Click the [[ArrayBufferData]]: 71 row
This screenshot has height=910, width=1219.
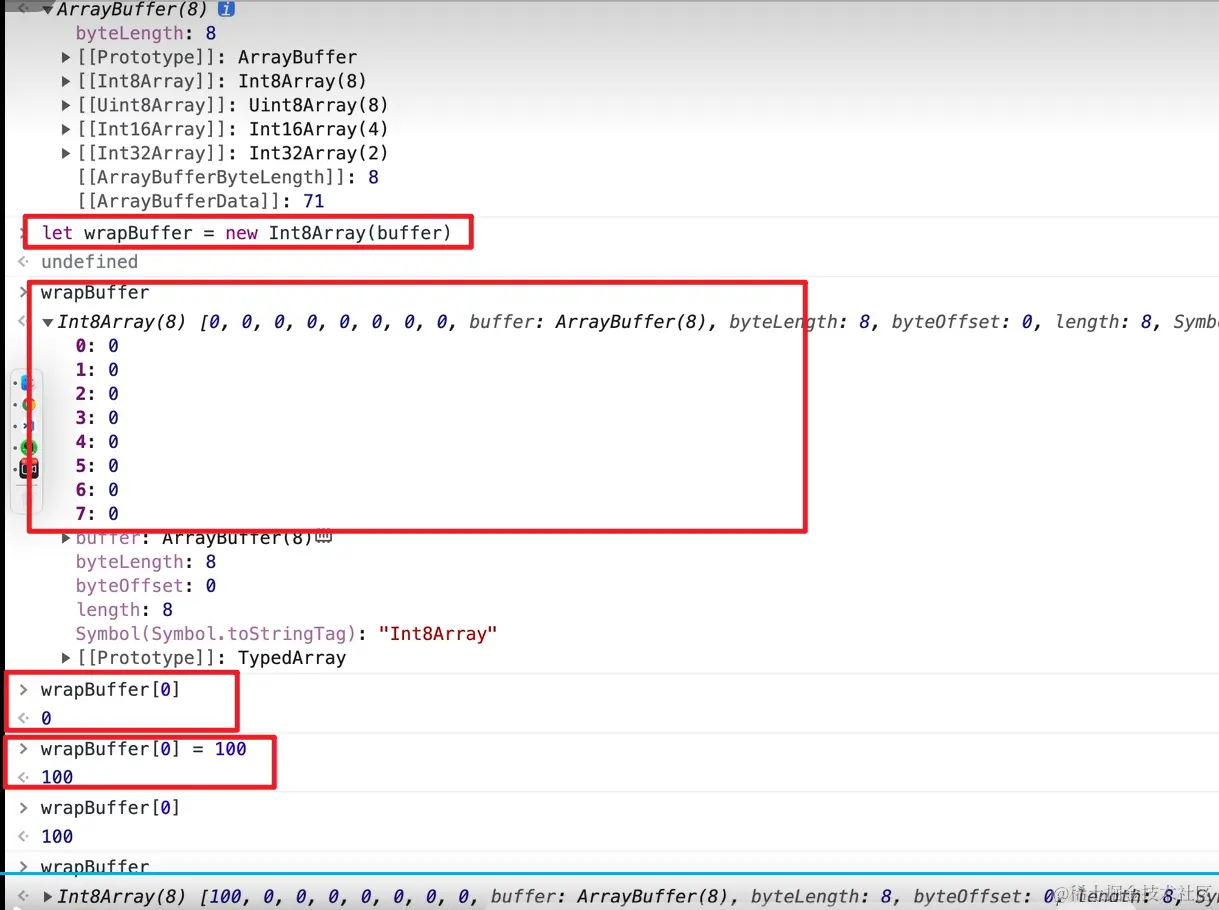click(201, 201)
